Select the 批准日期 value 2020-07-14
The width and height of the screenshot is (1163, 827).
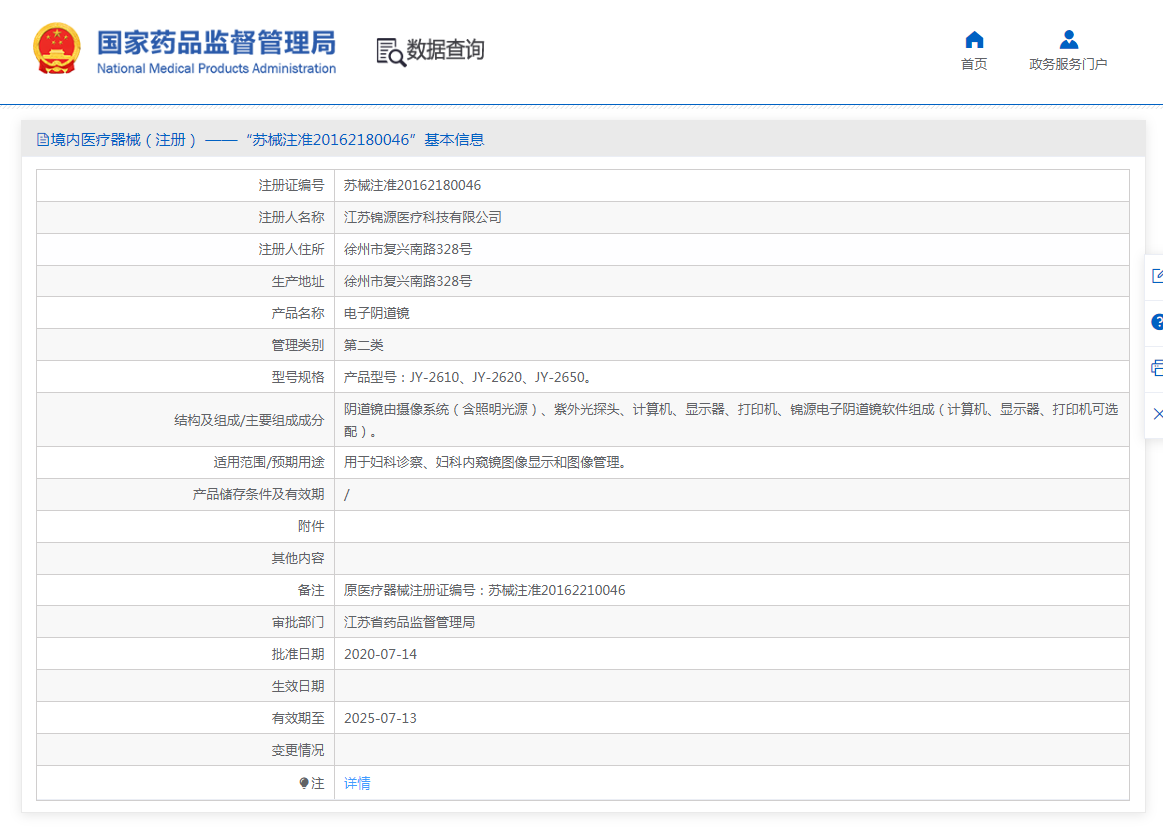tap(380, 654)
